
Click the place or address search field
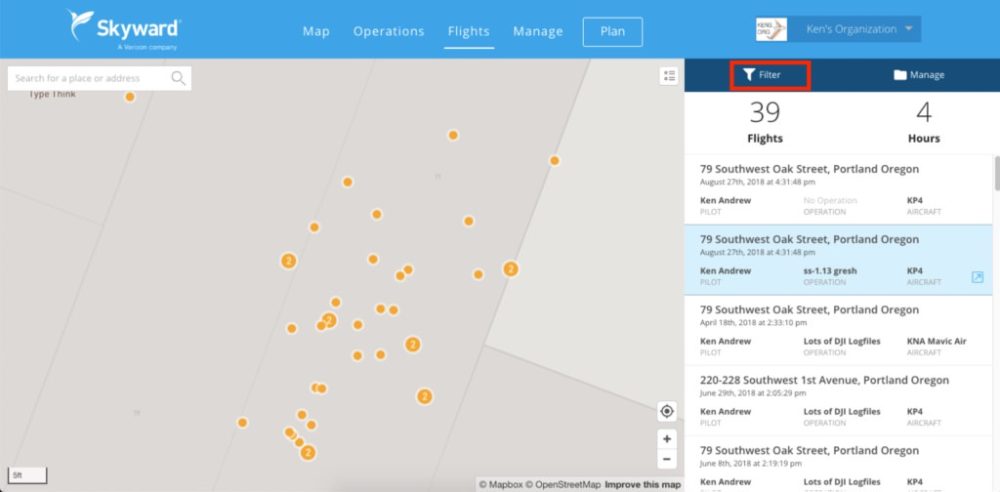click(x=90, y=78)
